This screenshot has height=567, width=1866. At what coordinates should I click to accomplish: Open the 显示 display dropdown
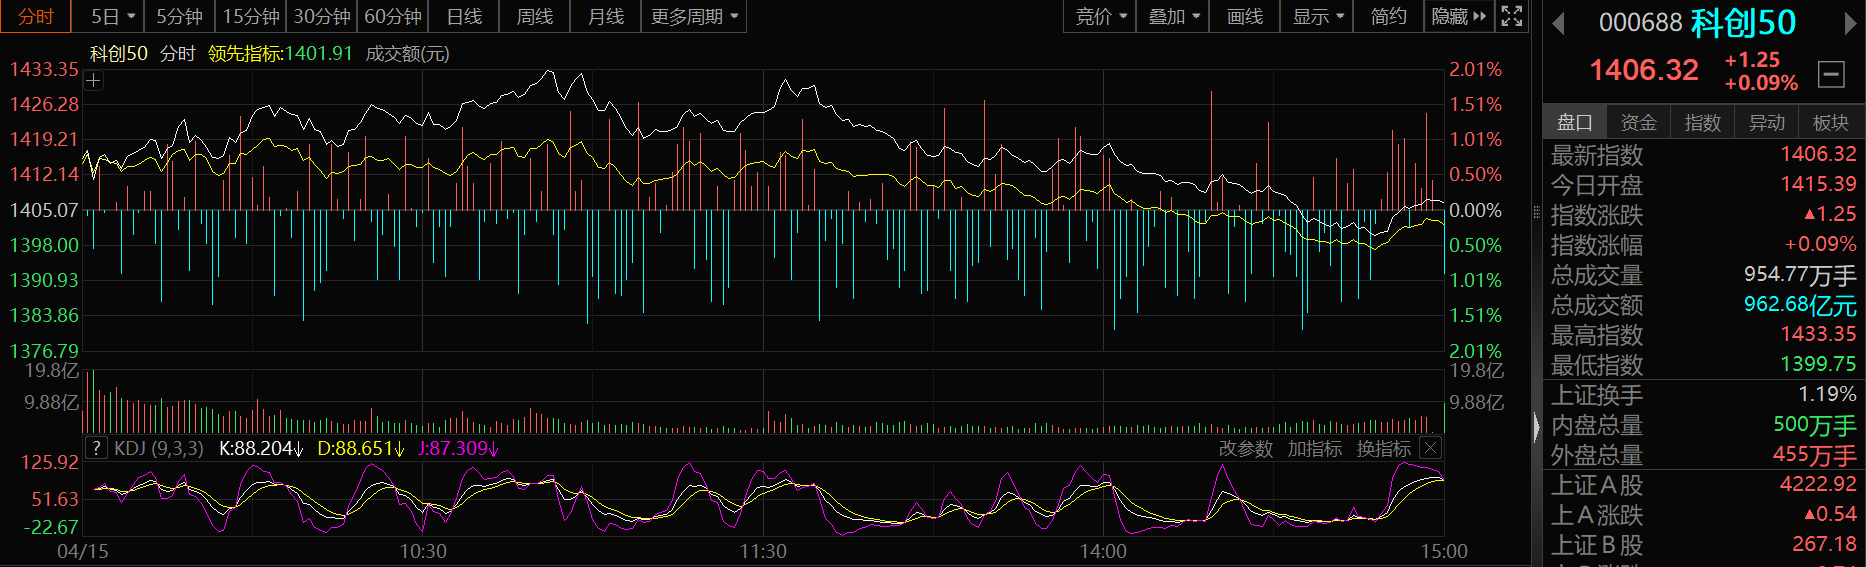coord(1317,16)
